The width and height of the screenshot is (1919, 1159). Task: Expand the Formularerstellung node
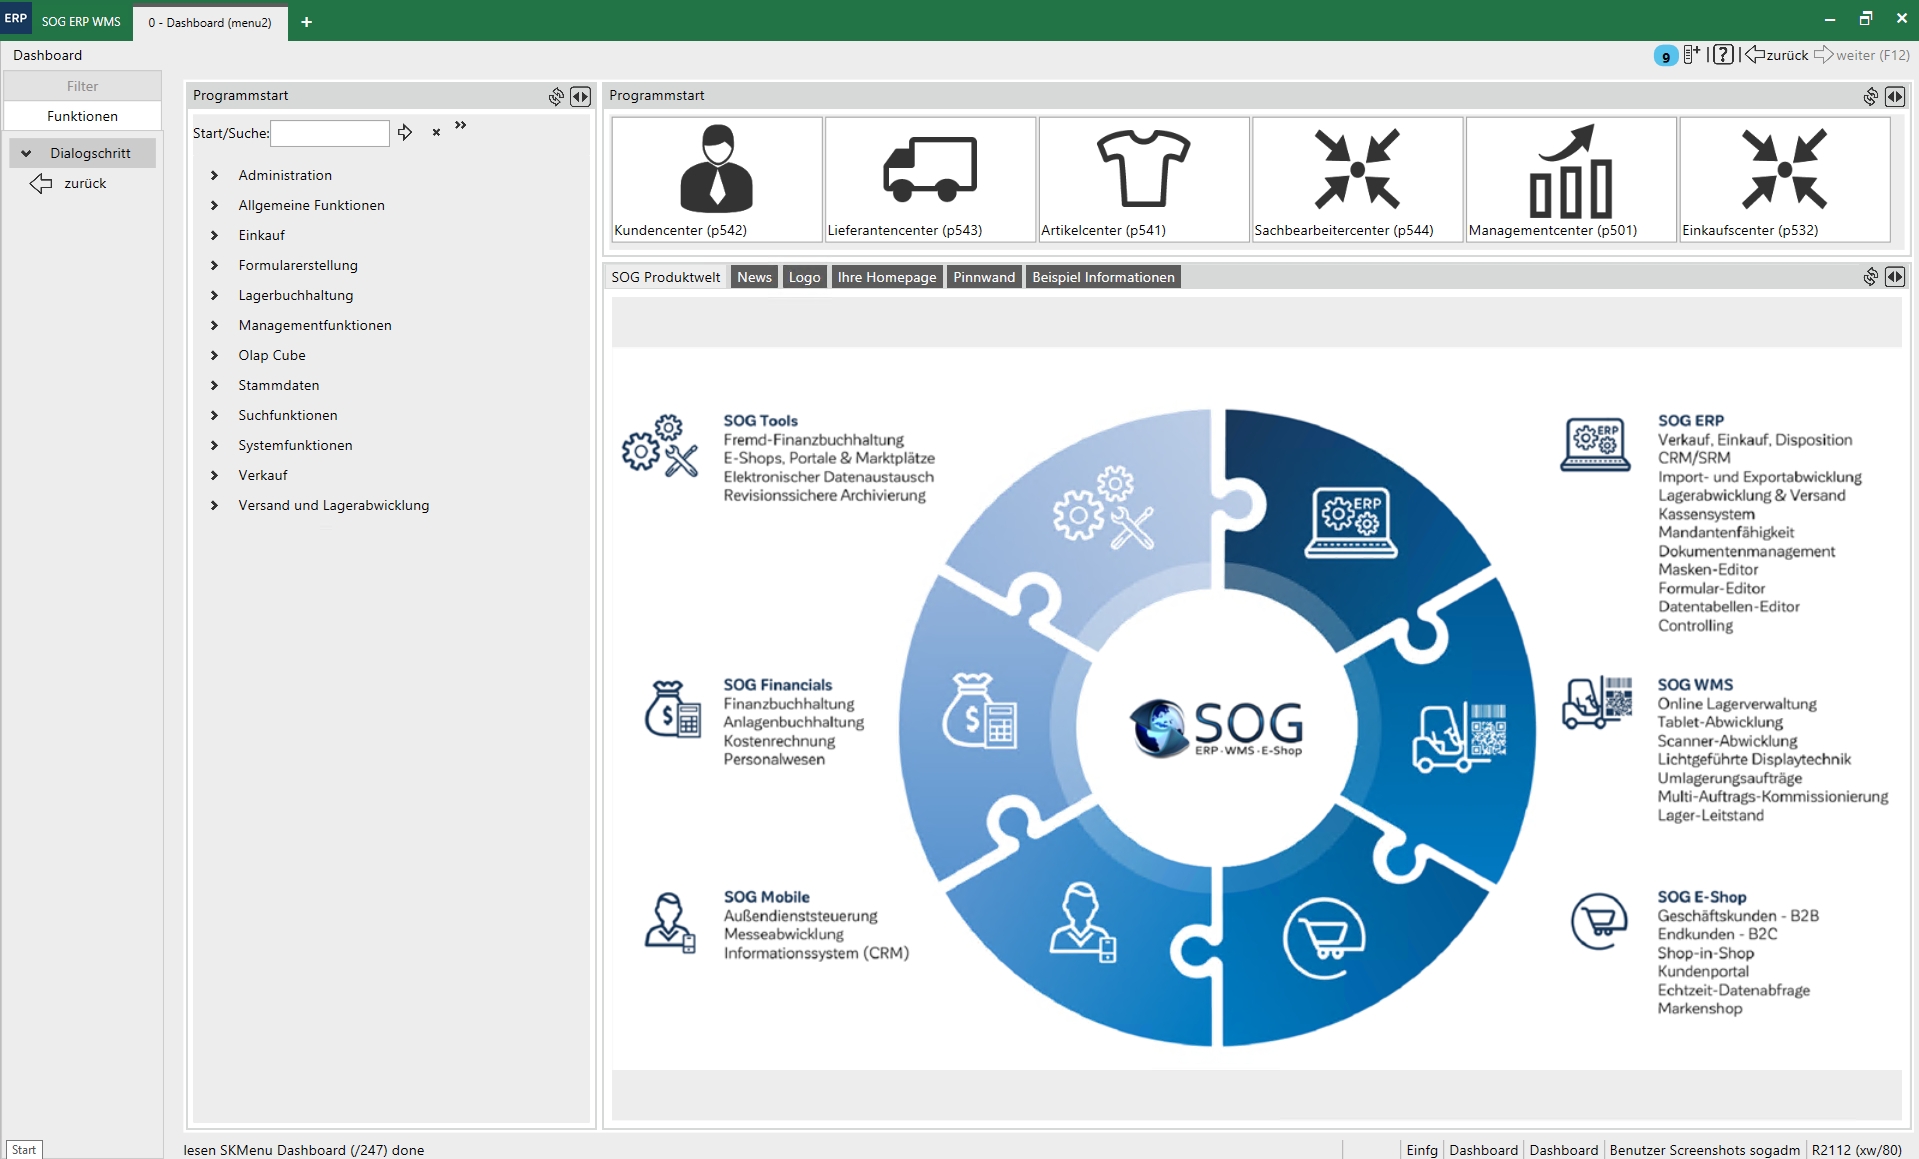tap(214, 265)
